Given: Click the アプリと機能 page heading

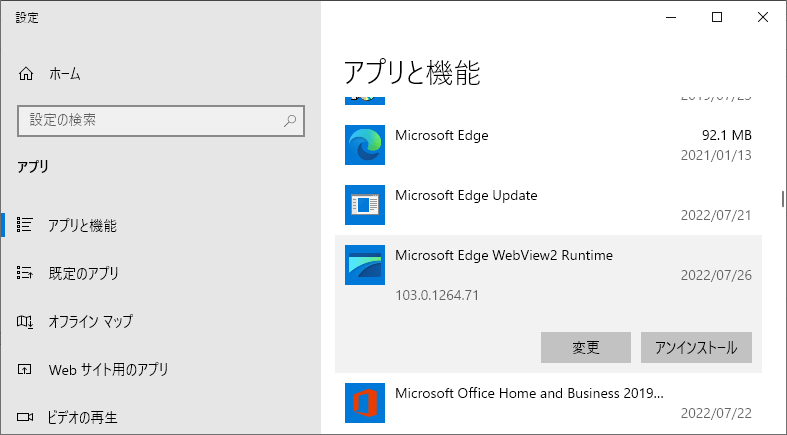Looking at the screenshot, I should click(x=412, y=73).
